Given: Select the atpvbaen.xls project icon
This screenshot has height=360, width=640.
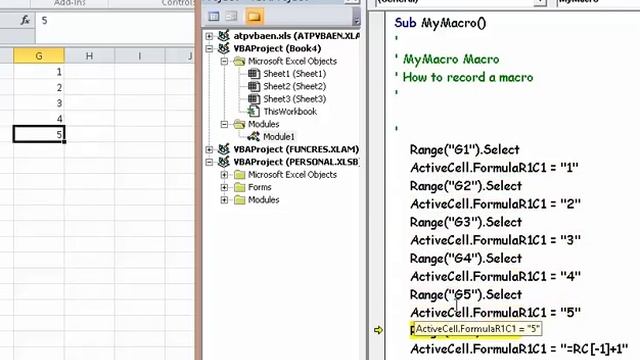Looking at the screenshot, I should tap(224, 36).
